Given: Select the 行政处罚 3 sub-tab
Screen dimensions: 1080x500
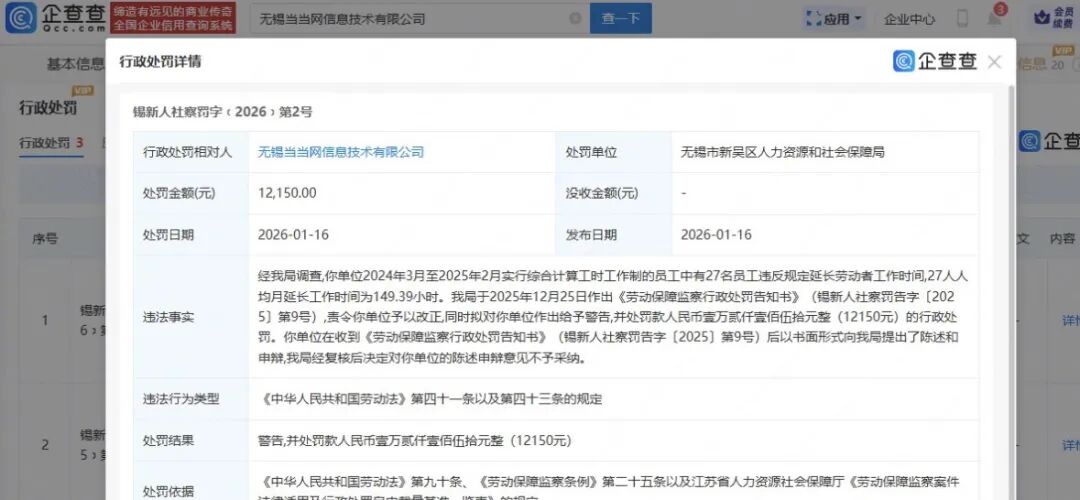Looking at the screenshot, I should (x=51, y=143).
